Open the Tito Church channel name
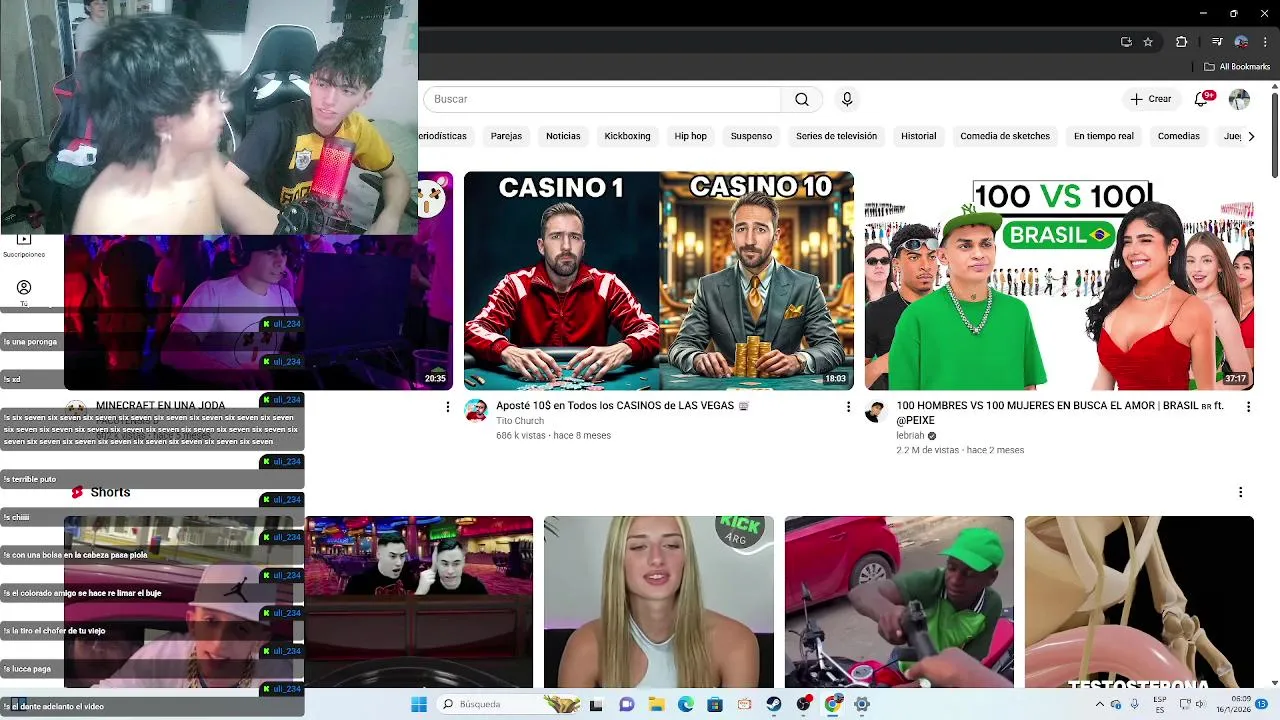This screenshot has width=1280, height=720. click(x=520, y=421)
